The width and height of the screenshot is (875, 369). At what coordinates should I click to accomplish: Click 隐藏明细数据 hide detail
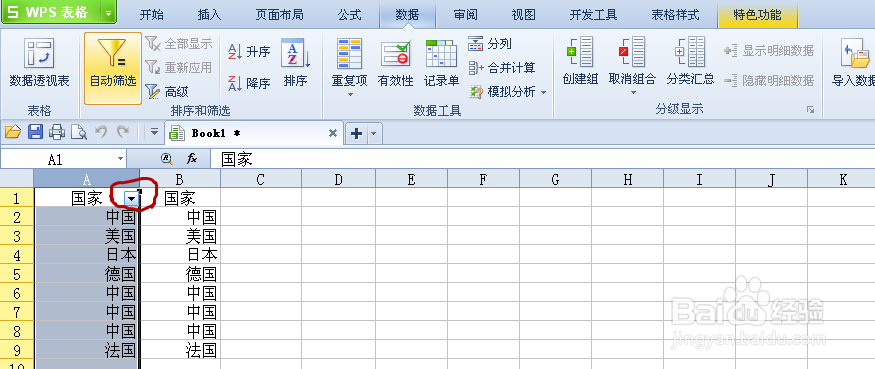(x=768, y=80)
